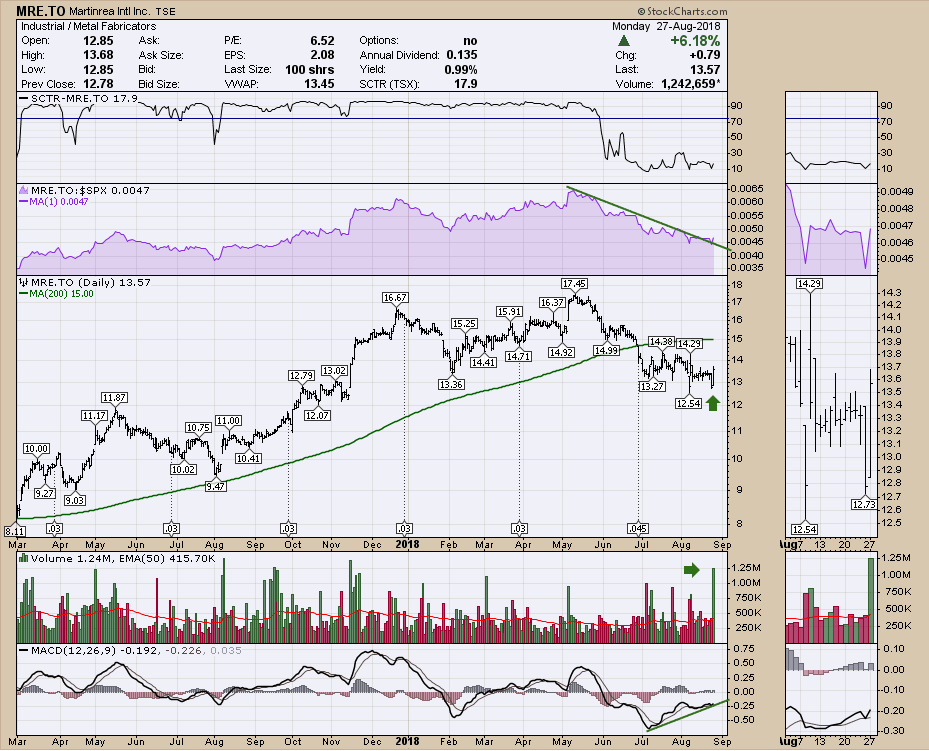This screenshot has height=751, width=929.
Task: Select the Yield value 0.99%
Action: [460, 69]
